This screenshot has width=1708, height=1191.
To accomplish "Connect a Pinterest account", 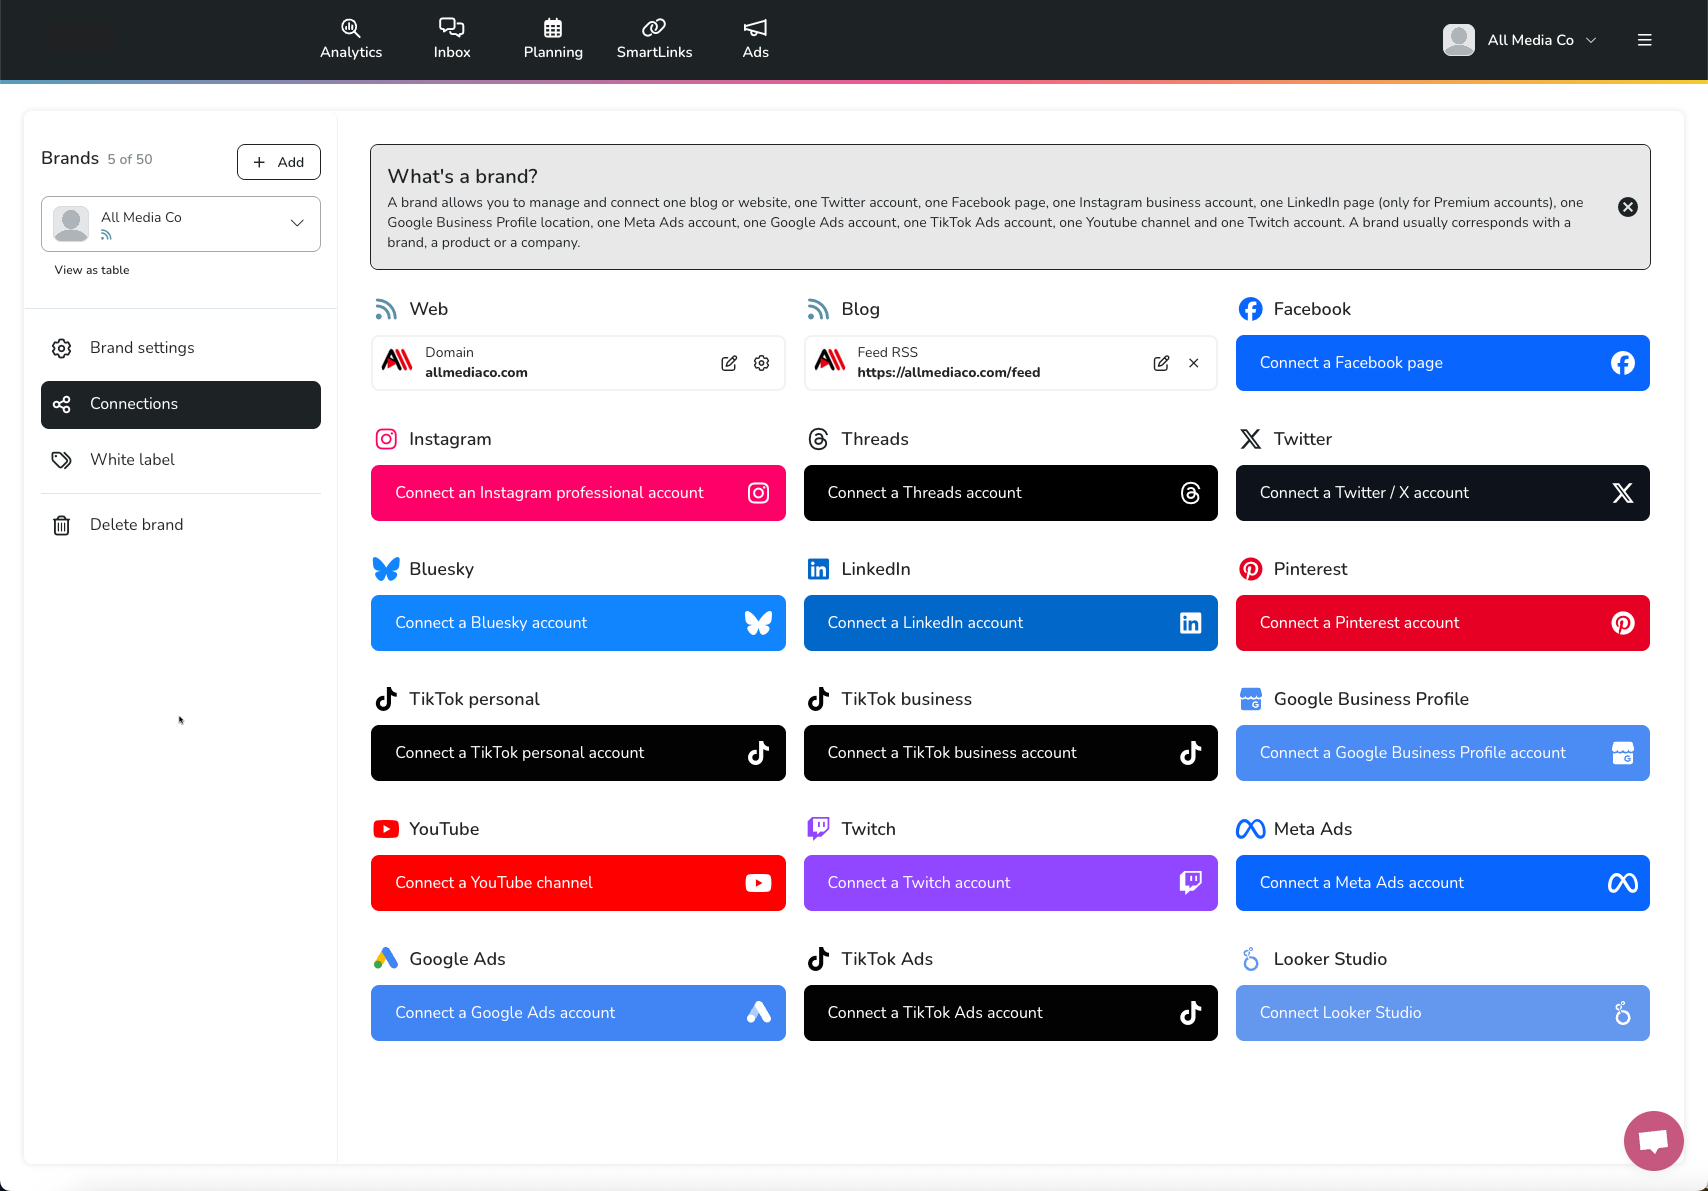I will 1442,623.
